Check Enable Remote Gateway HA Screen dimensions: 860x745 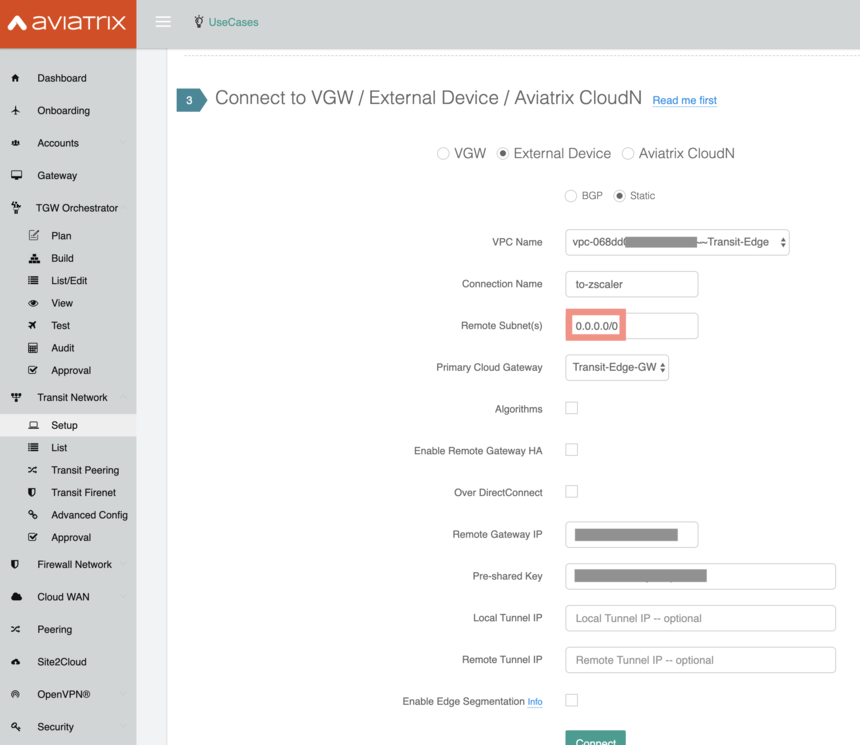pos(572,450)
